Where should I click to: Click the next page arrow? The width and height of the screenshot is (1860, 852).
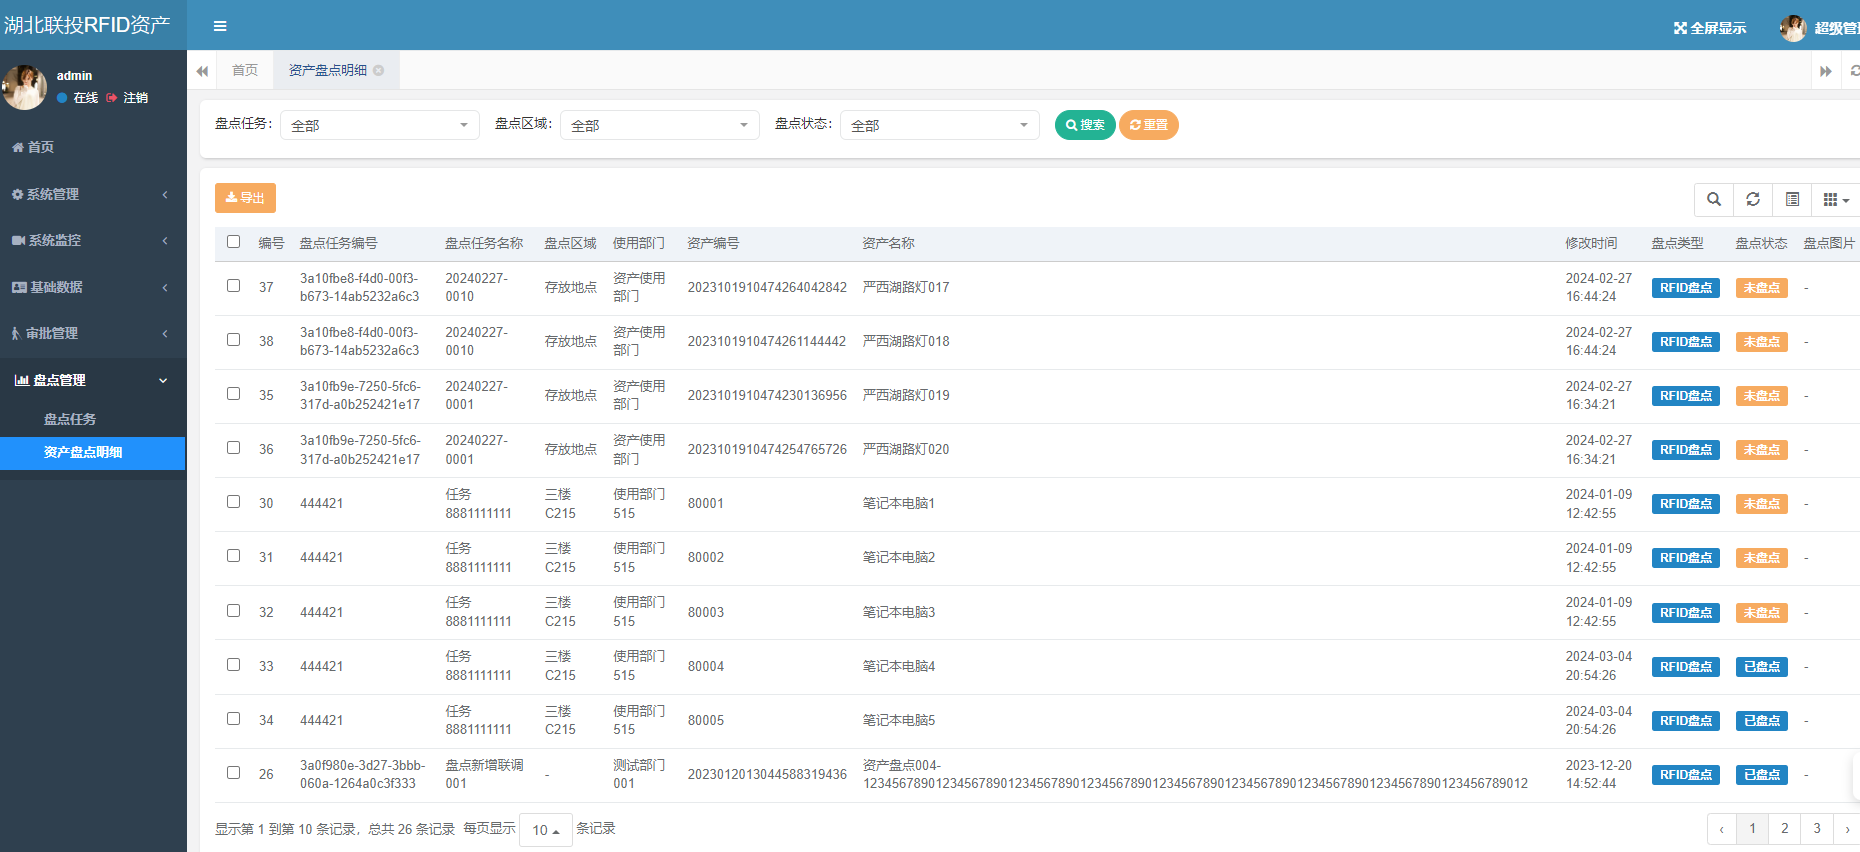coord(1847,828)
